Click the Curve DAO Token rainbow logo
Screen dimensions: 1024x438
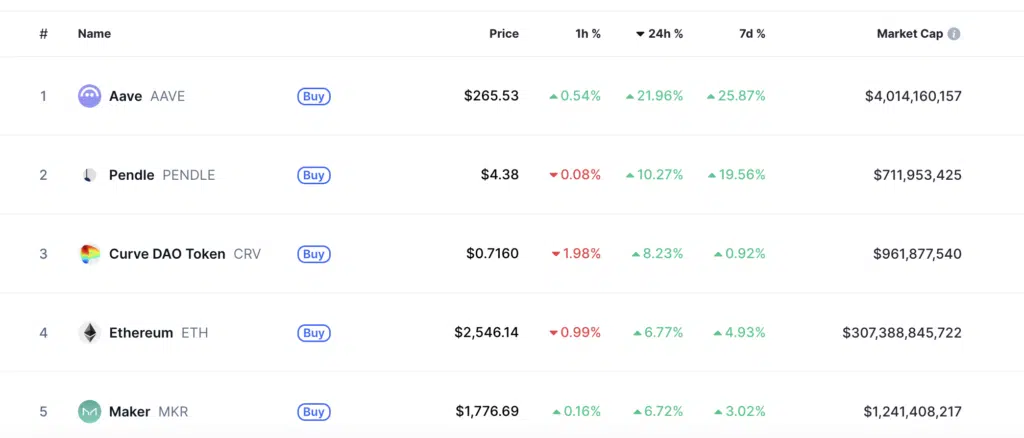[x=89, y=254]
